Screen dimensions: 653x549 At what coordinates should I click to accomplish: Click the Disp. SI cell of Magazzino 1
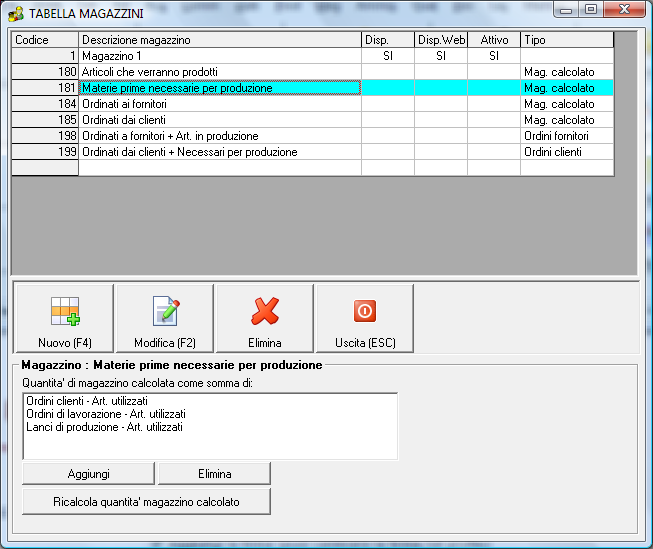[x=388, y=56]
